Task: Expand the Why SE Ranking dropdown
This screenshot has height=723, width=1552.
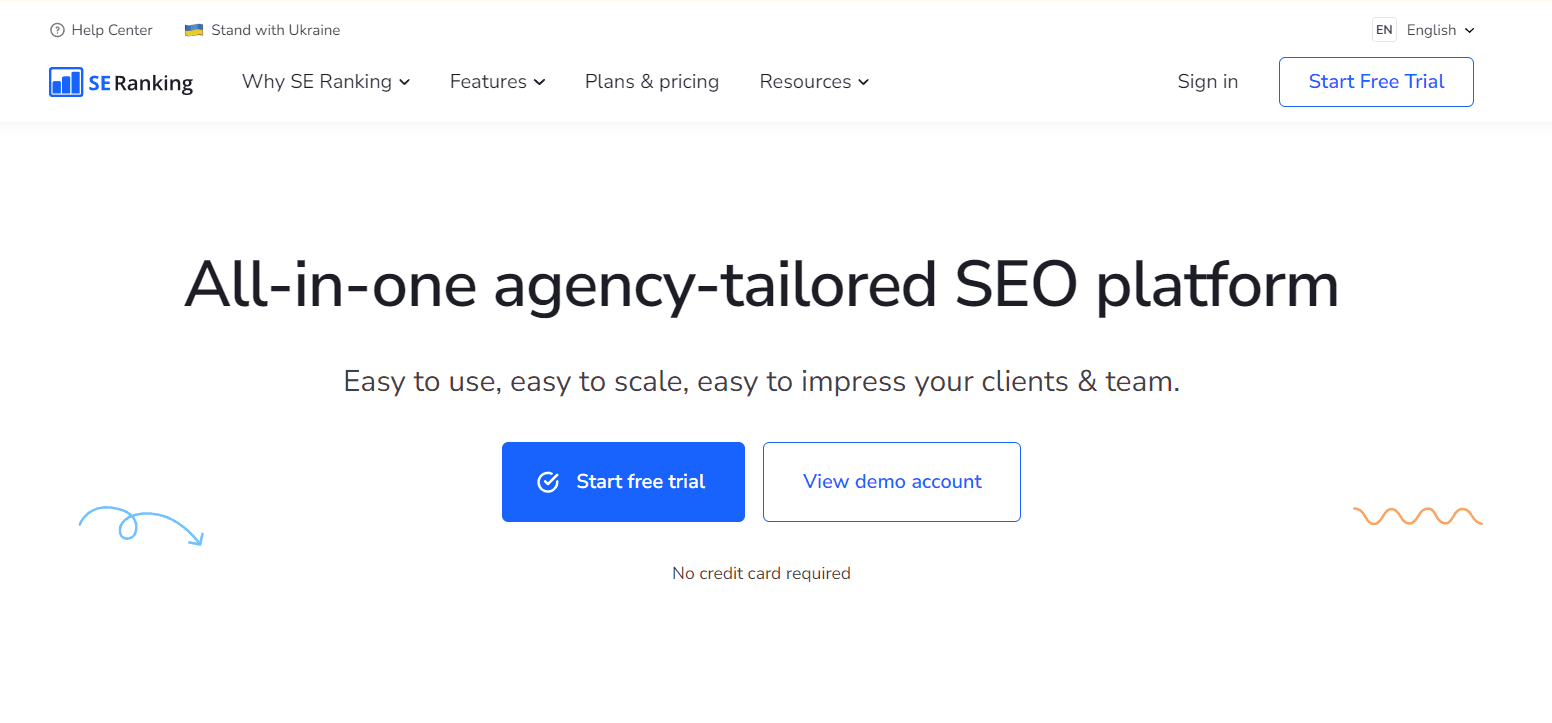Action: (x=325, y=81)
